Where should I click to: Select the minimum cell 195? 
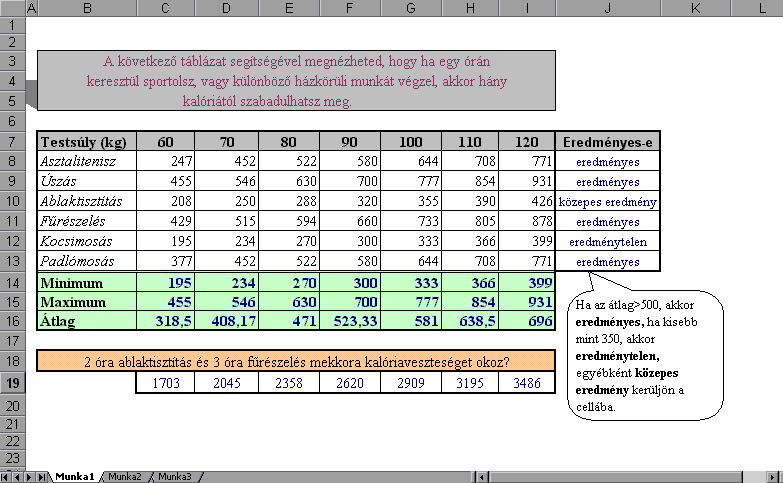pos(165,283)
